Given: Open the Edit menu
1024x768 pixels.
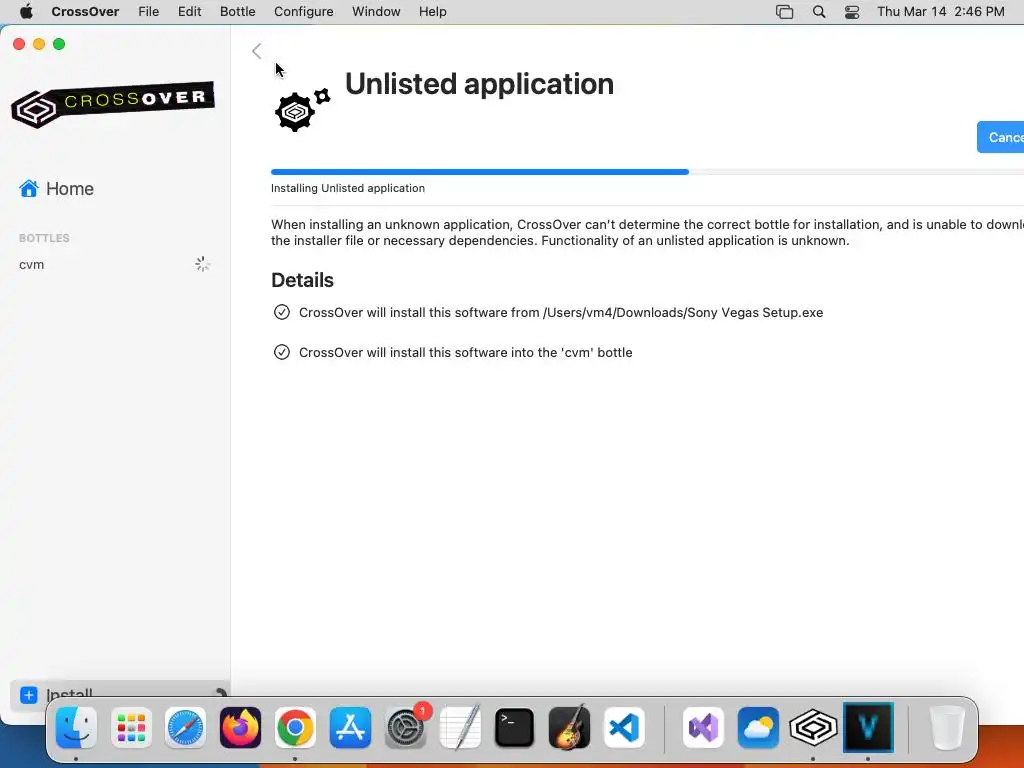Looking at the screenshot, I should [189, 12].
